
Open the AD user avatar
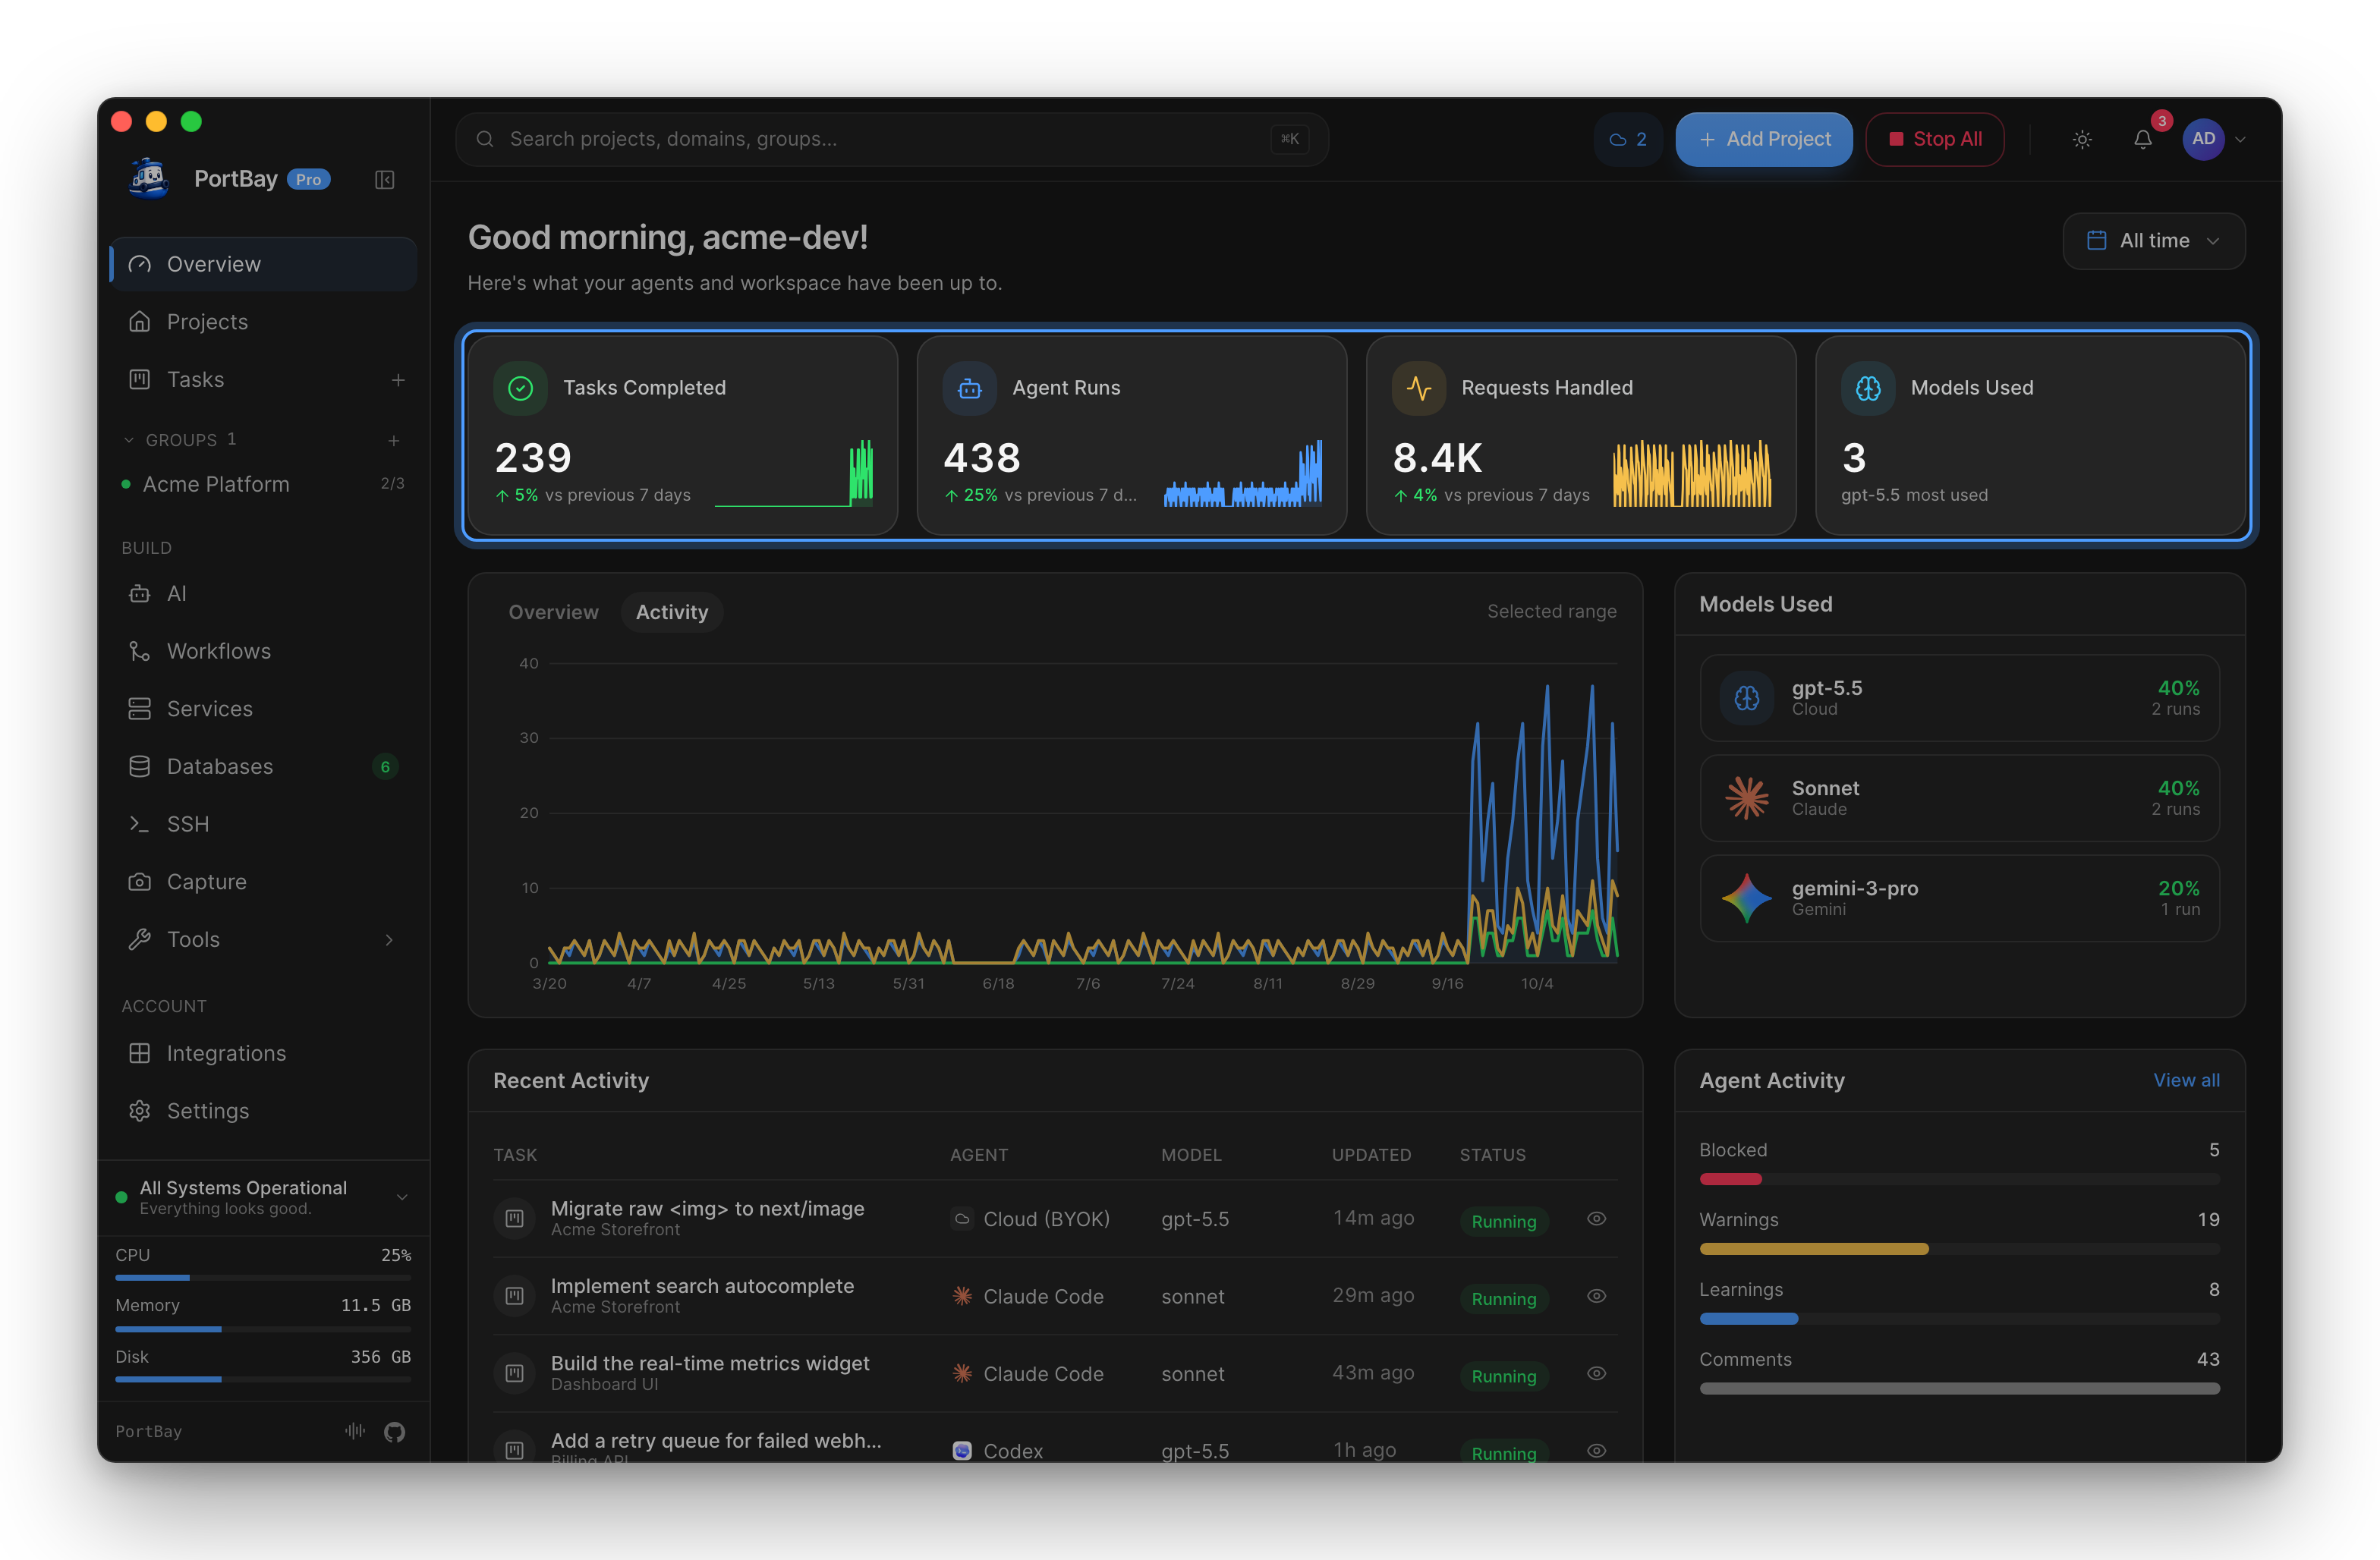(2203, 139)
